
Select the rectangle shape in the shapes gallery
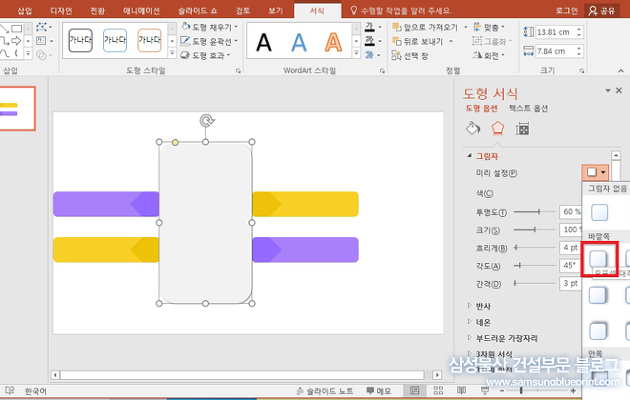click(x=16, y=29)
